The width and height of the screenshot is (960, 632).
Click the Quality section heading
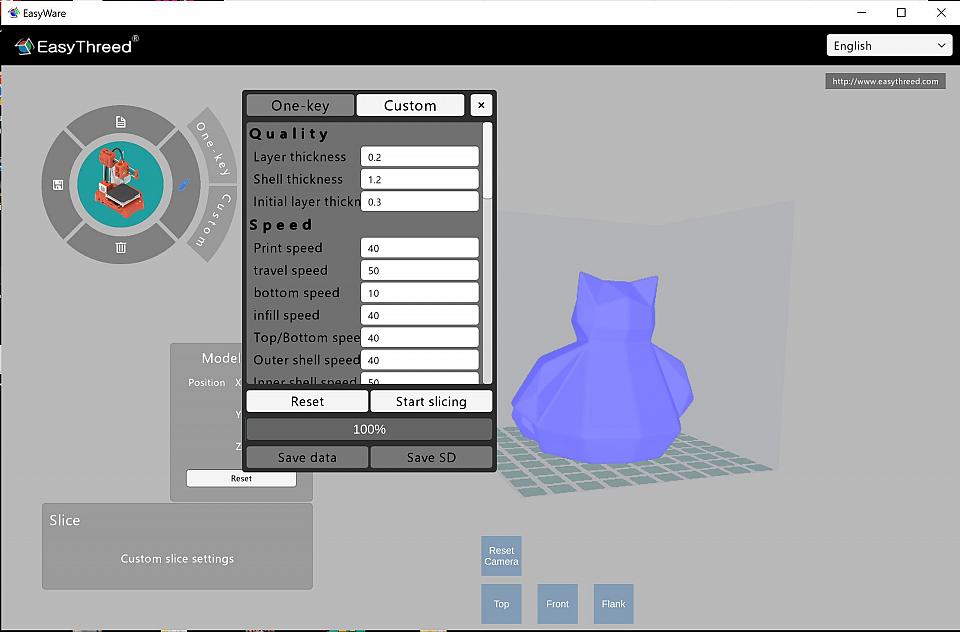coord(289,134)
